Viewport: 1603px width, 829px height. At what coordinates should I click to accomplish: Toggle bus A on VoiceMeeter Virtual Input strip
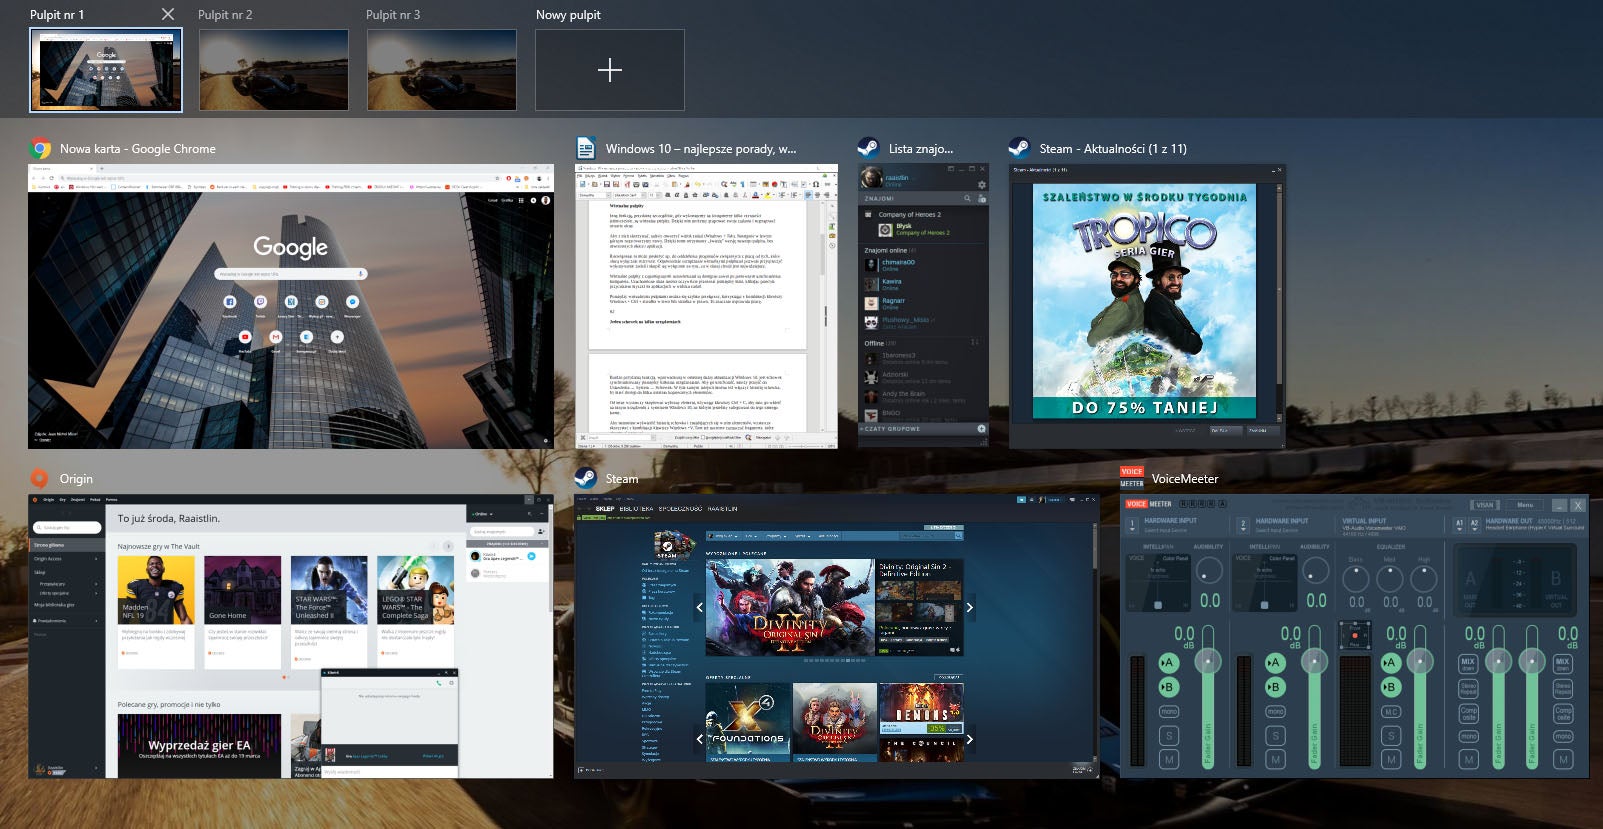1389,663
